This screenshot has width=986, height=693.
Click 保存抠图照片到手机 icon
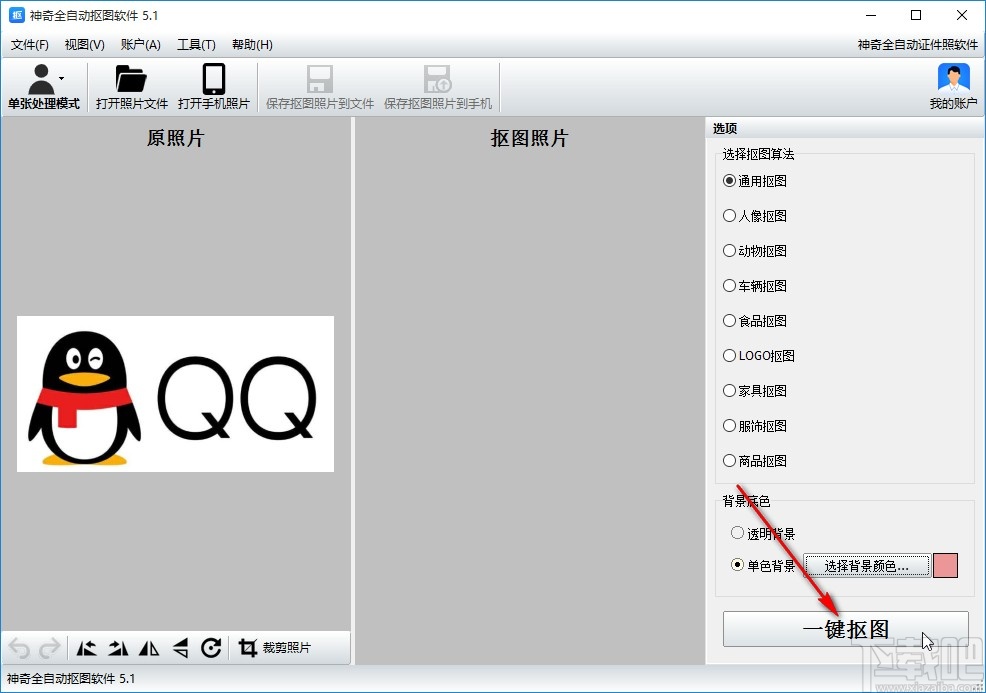[438, 79]
